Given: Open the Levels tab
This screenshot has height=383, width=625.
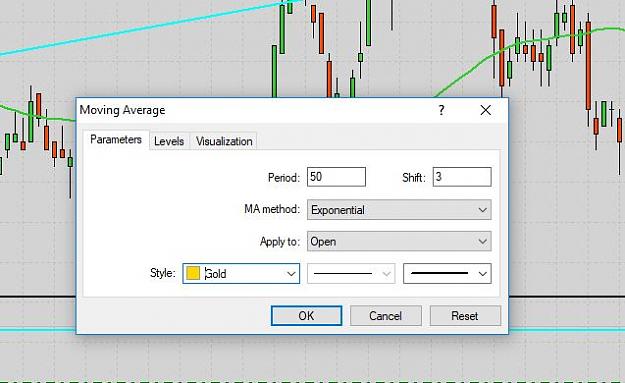Looking at the screenshot, I should pyautogui.click(x=169, y=141).
